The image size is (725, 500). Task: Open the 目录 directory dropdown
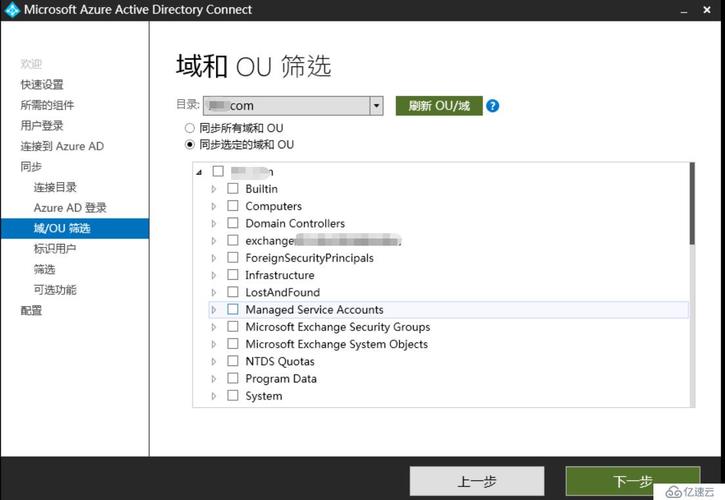pos(376,106)
